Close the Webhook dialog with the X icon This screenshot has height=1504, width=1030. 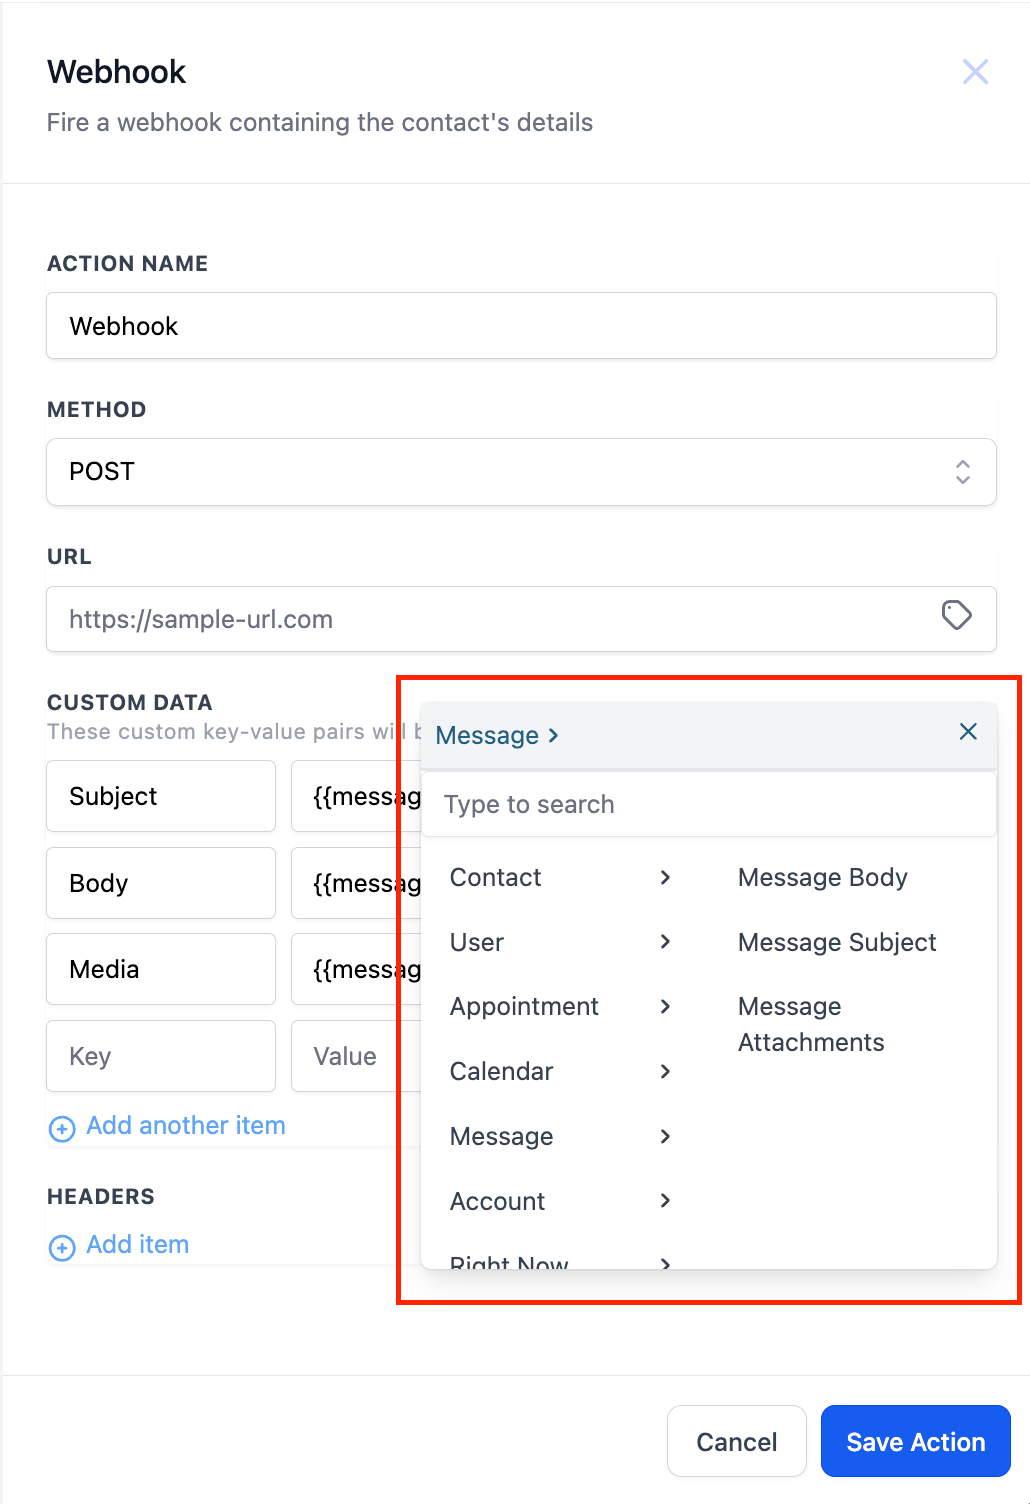(975, 72)
